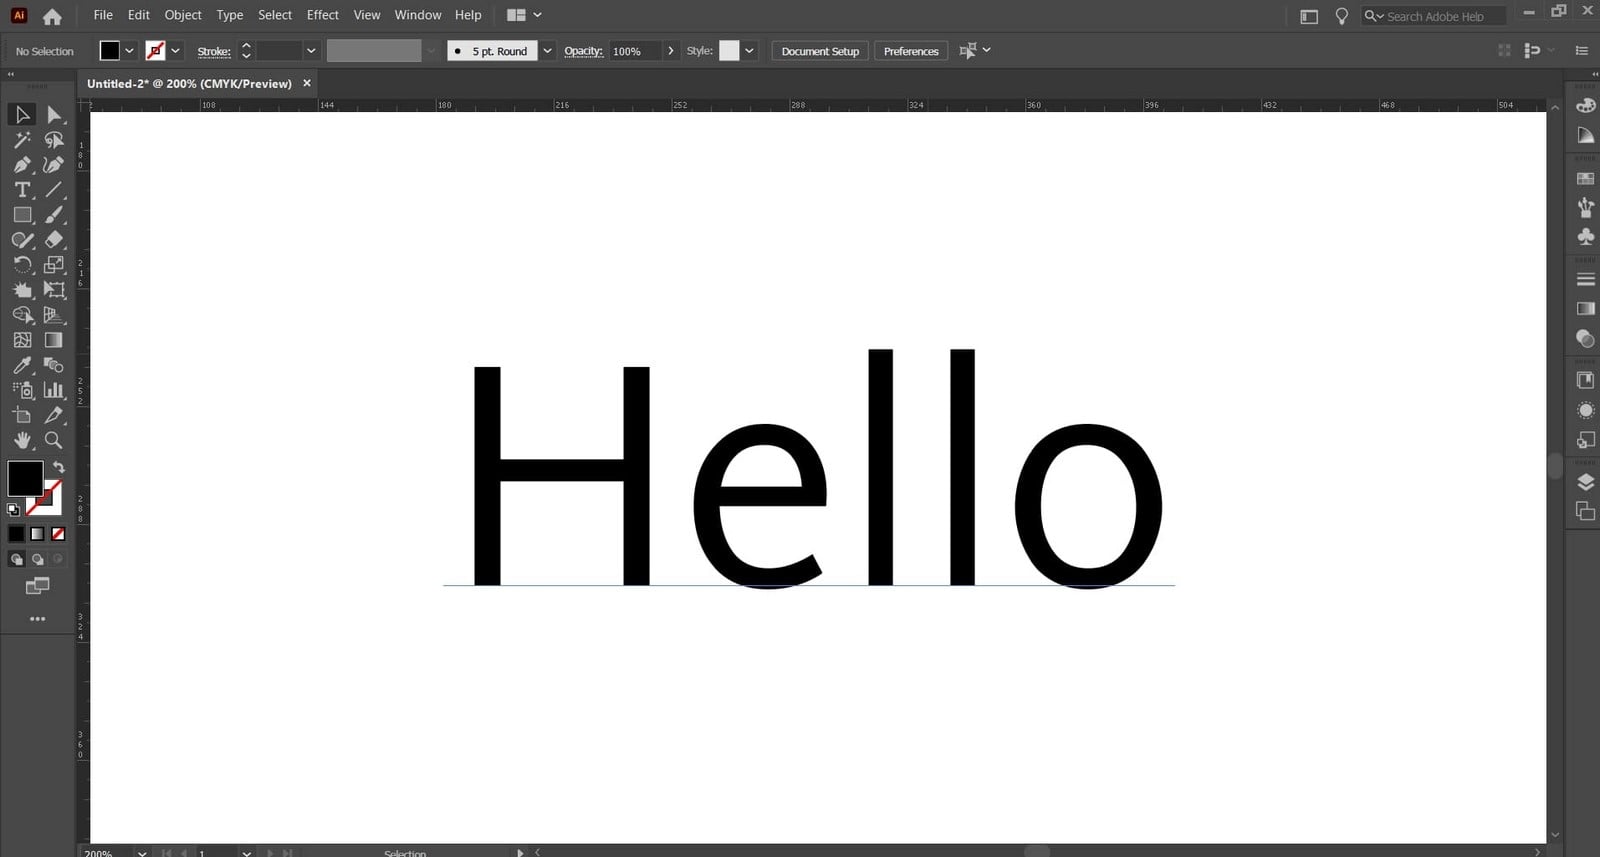Select the Eyedropper tool
This screenshot has width=1600, height=857.
(22, 365)
